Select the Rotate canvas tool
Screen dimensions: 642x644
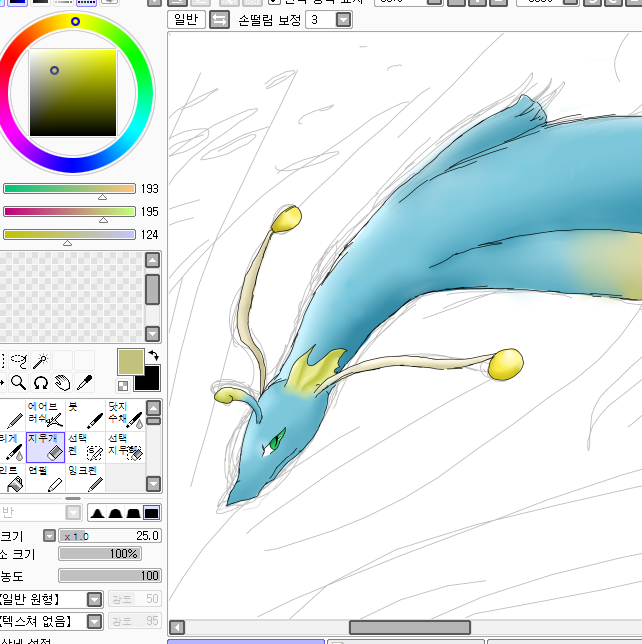click(41, 383)
